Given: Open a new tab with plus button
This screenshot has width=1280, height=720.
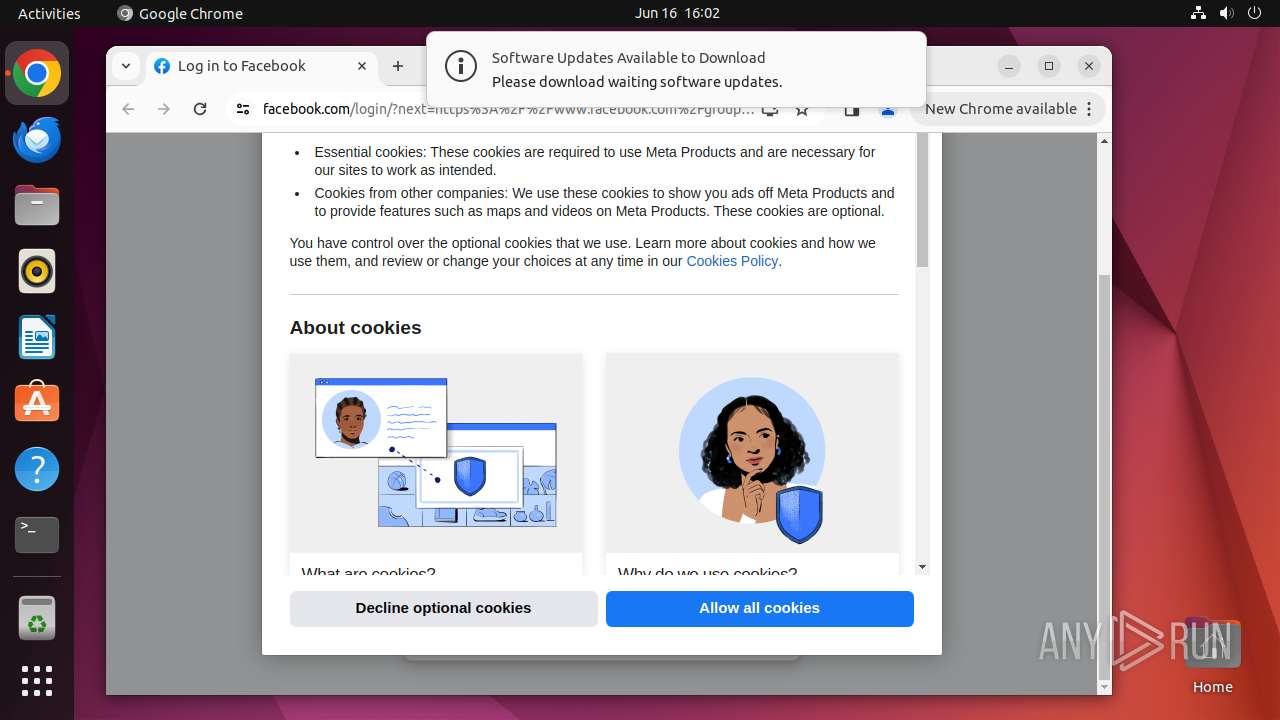Looking at the screenshot, I should click(398, 66).
